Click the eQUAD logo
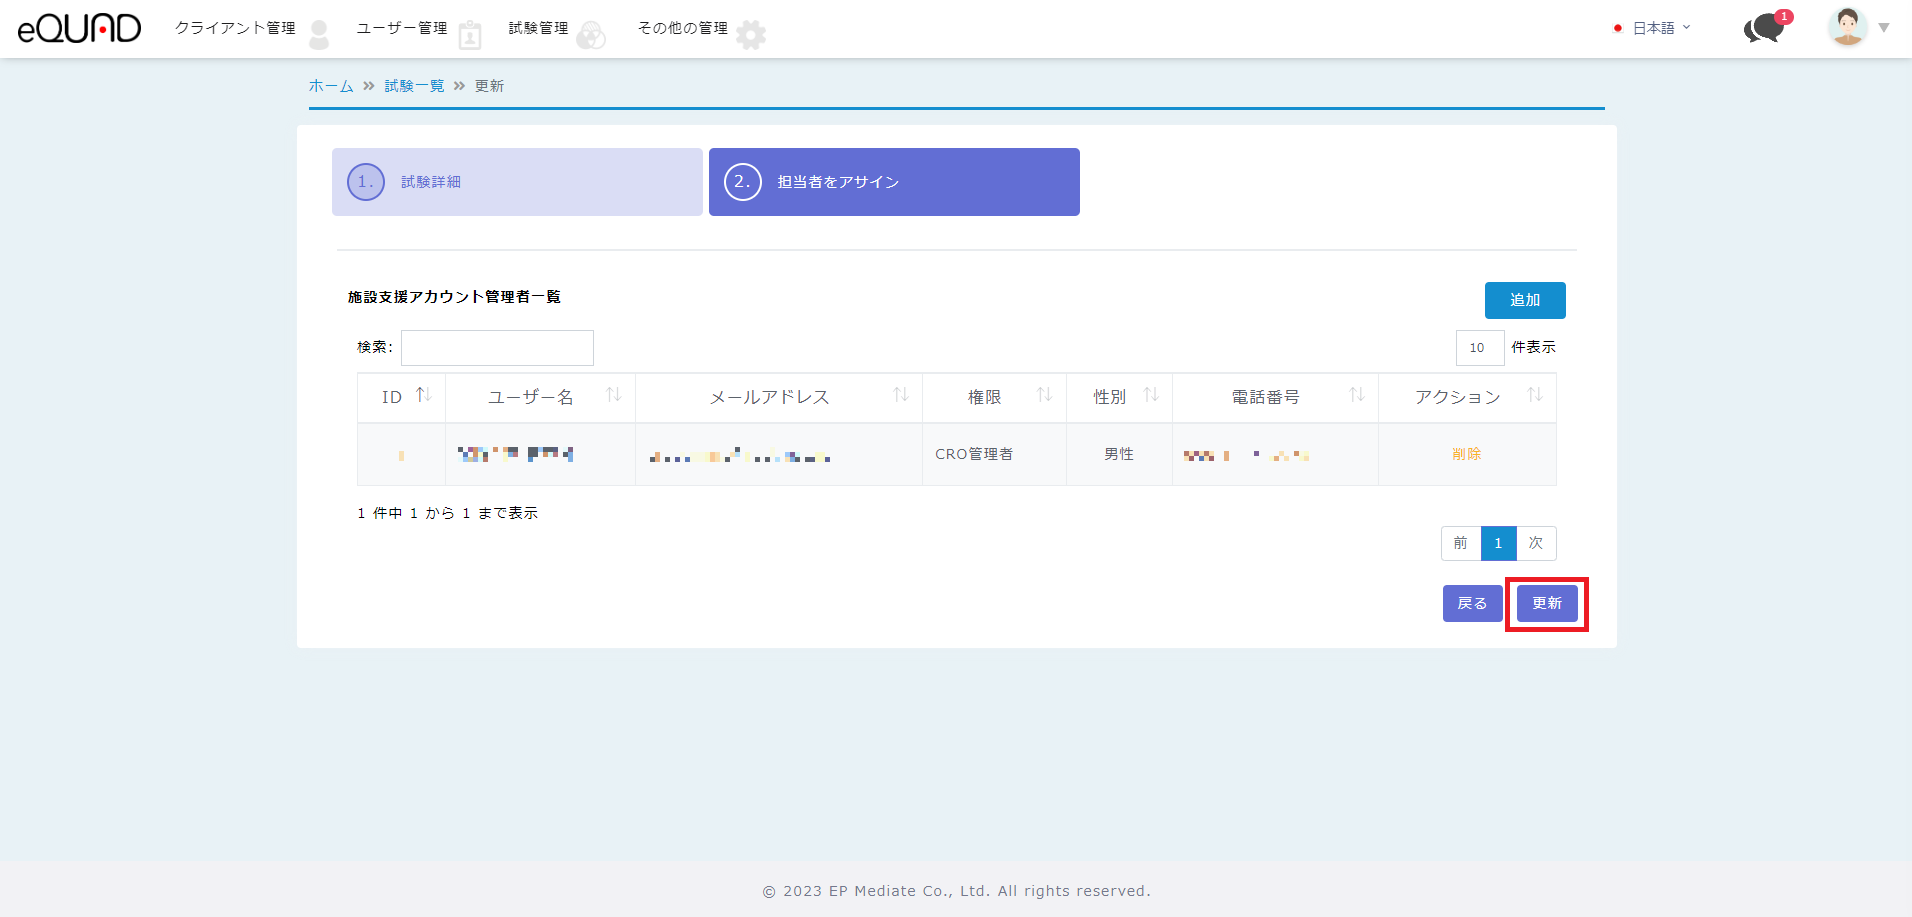Screen dimensions: 1912x917 pos(80,28)
